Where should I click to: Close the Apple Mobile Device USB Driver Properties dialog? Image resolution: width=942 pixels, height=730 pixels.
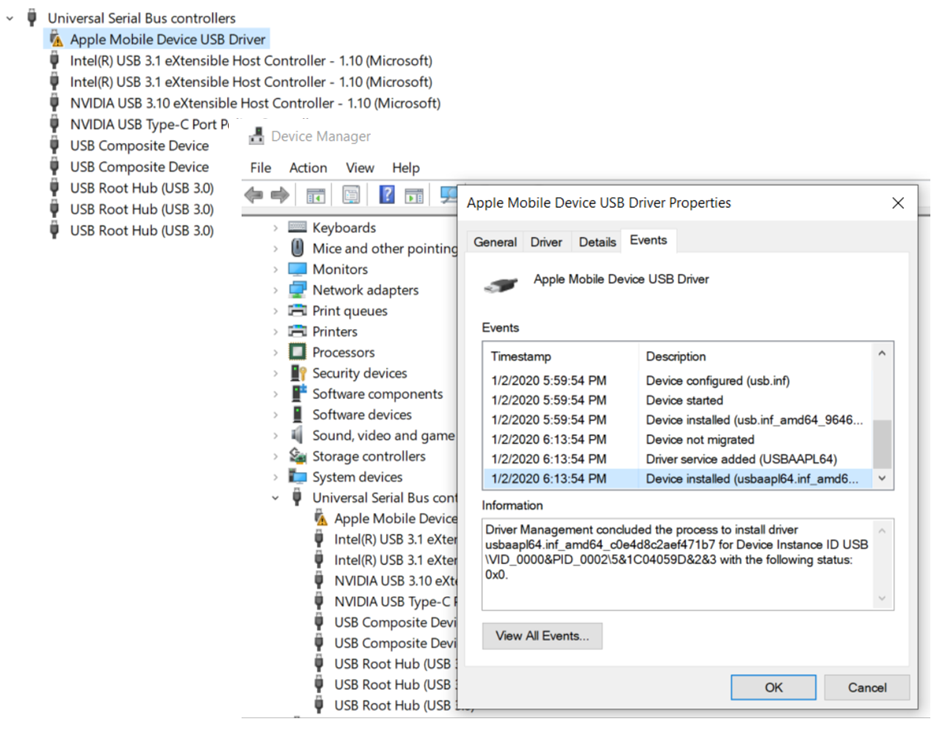pos(898,203)
